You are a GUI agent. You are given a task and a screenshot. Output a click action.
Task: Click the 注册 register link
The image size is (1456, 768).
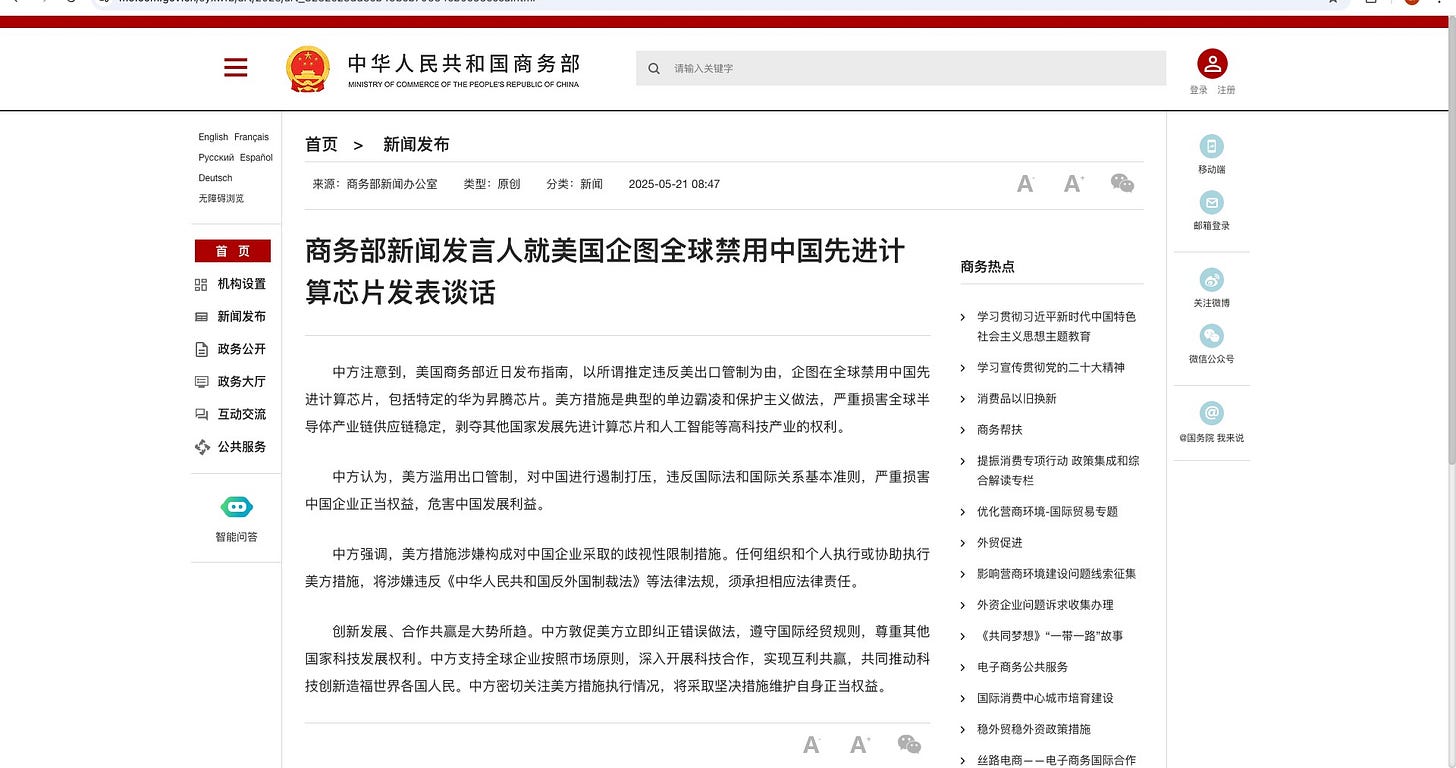(1226, 90)
